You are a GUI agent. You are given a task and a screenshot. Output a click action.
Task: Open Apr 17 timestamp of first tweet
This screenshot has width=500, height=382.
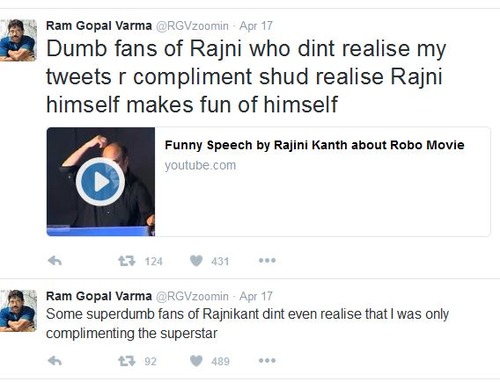[256, 26]
